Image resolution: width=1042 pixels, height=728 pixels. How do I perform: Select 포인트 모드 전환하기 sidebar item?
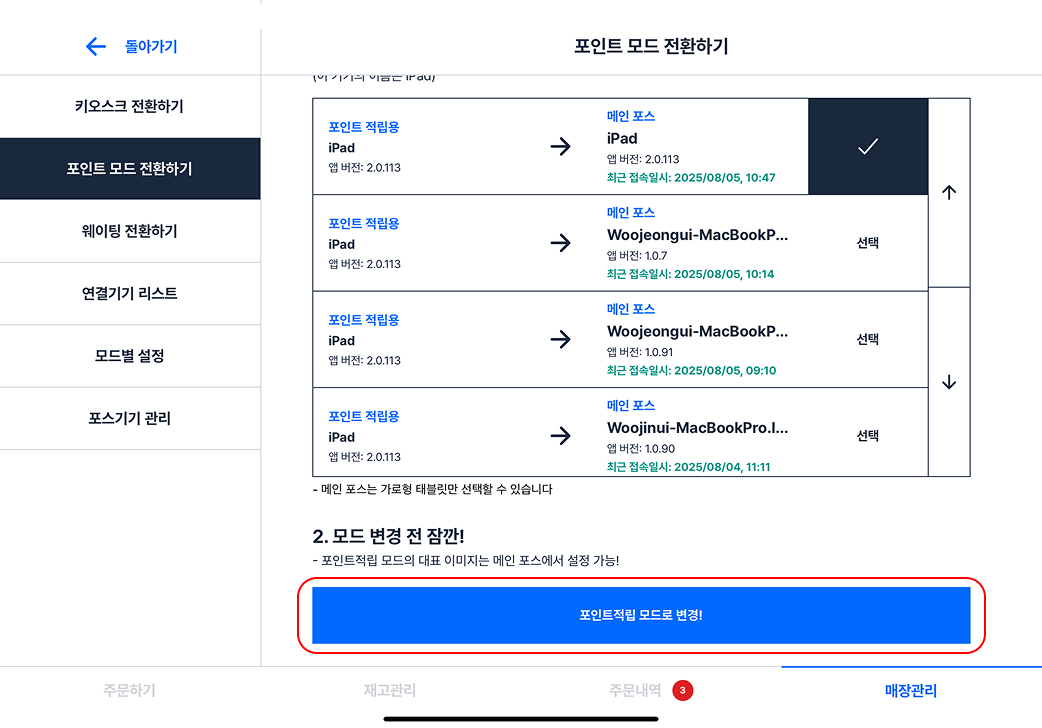pyautogui.click(x=130, y=169)
